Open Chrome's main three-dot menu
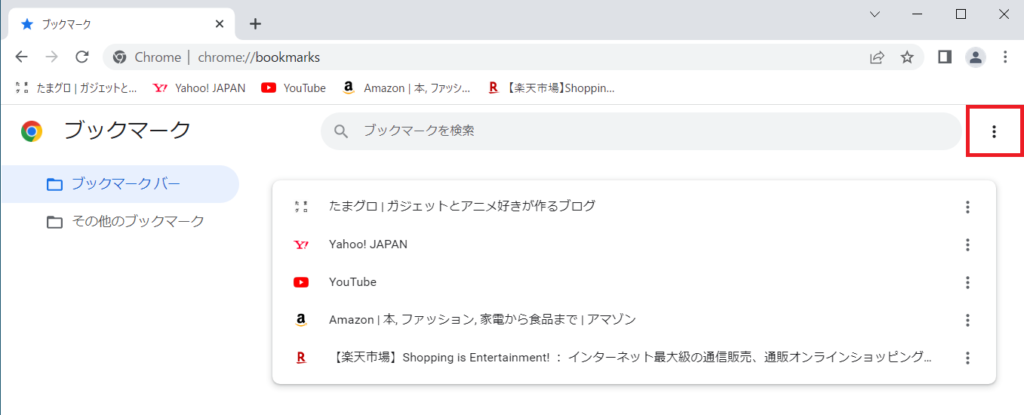Viewport: 1024px width, 415px height. click(x=1005, y=57)
